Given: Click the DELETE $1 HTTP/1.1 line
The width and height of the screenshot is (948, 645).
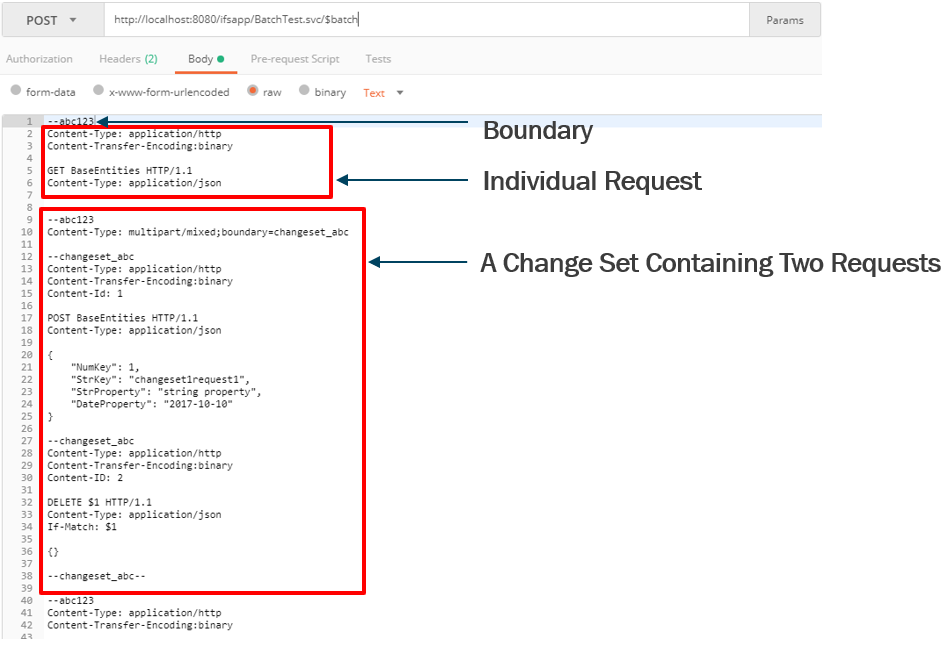Looking at the screenshot, I should (99, 502).
